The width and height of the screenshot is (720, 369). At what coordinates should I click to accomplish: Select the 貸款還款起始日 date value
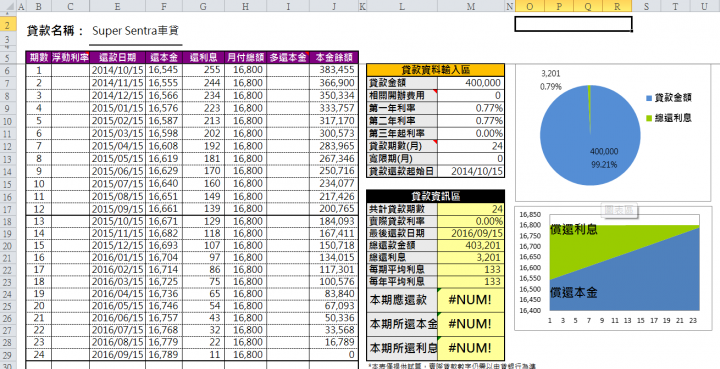tap(471, 171)
